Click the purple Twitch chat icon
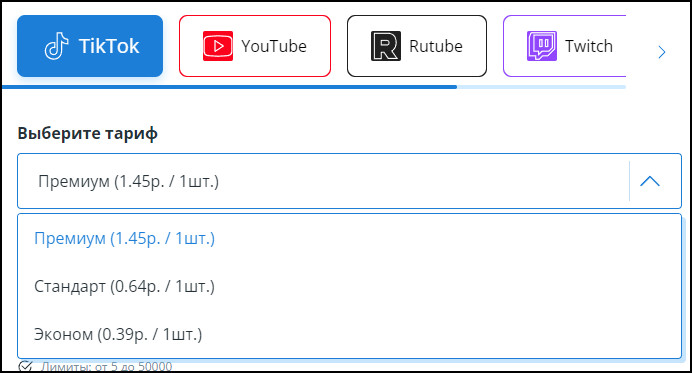Viewport: 692px width, 373px height. [x=542, y=46]
